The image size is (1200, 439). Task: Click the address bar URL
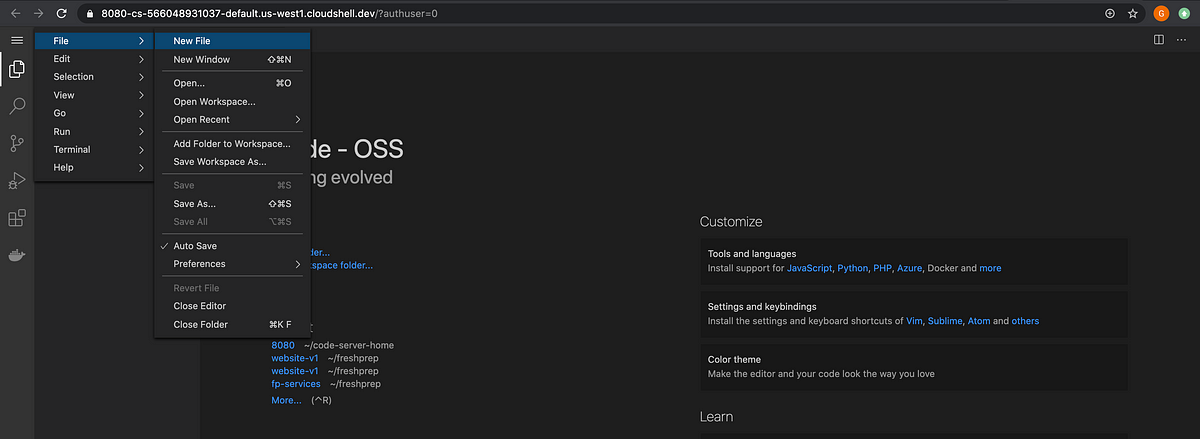pyautogui.click(x=270, y=14)
